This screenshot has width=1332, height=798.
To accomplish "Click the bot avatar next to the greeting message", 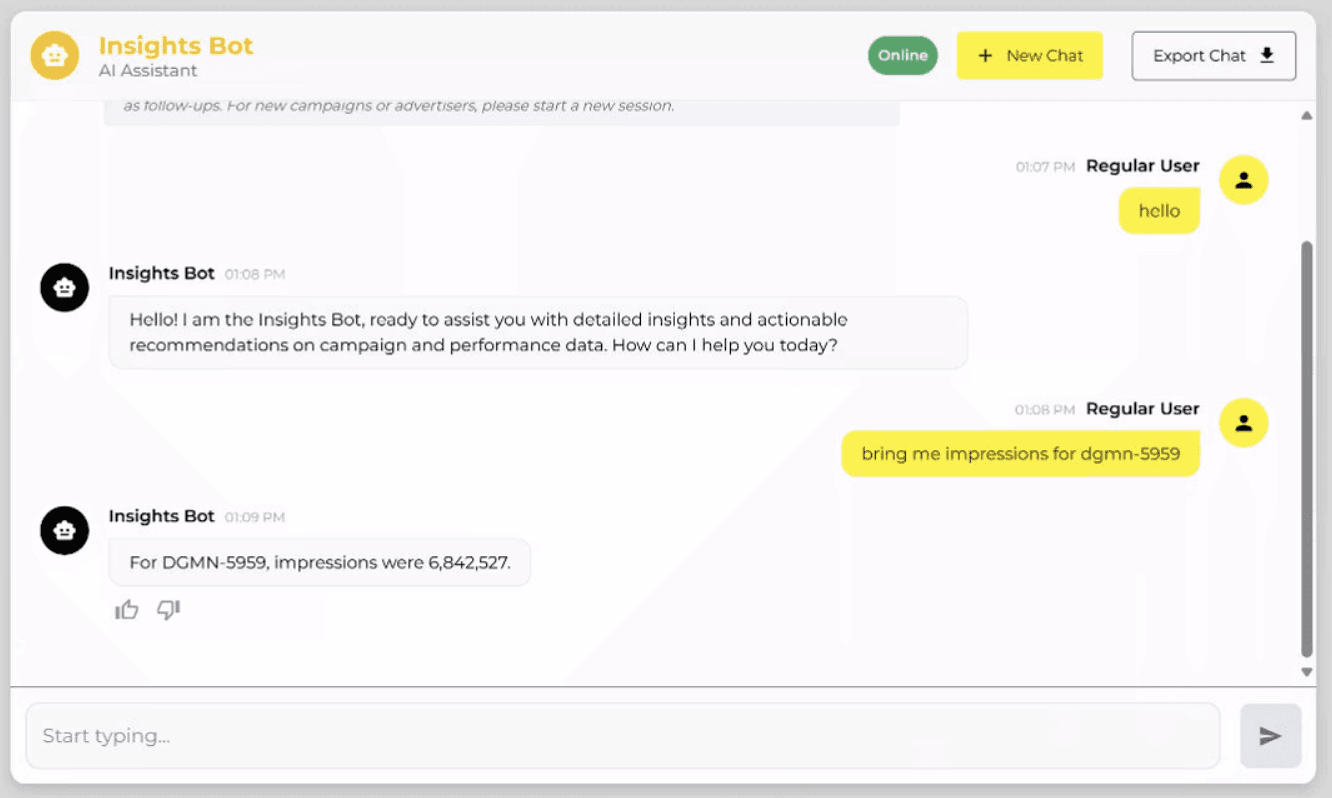I will tap(64, 287).
